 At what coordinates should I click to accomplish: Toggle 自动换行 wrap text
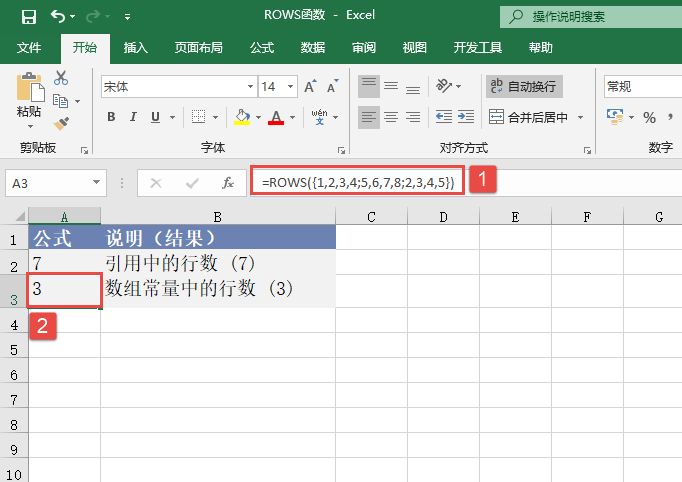[524, 86]
